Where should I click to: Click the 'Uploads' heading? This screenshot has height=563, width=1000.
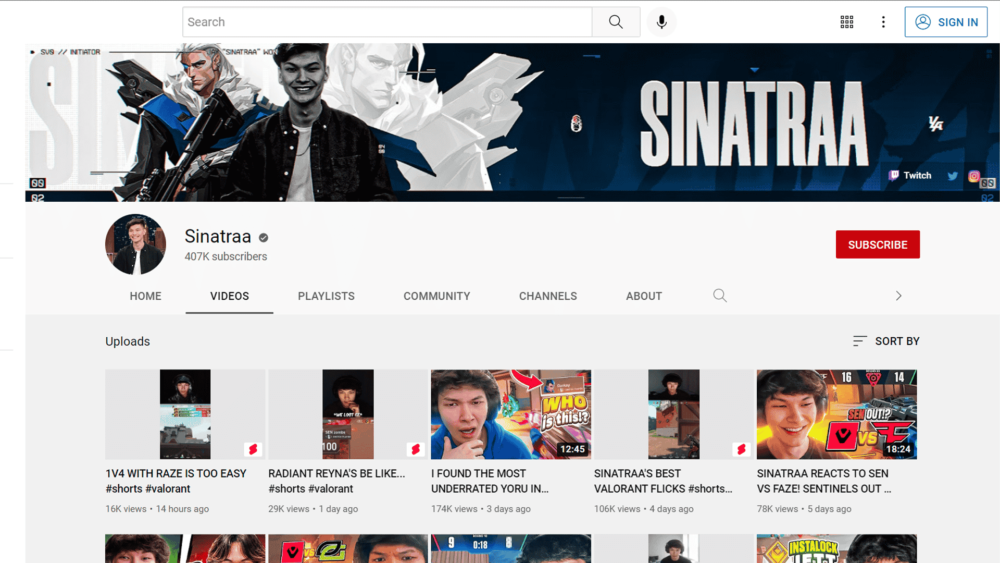pos(128,341)
